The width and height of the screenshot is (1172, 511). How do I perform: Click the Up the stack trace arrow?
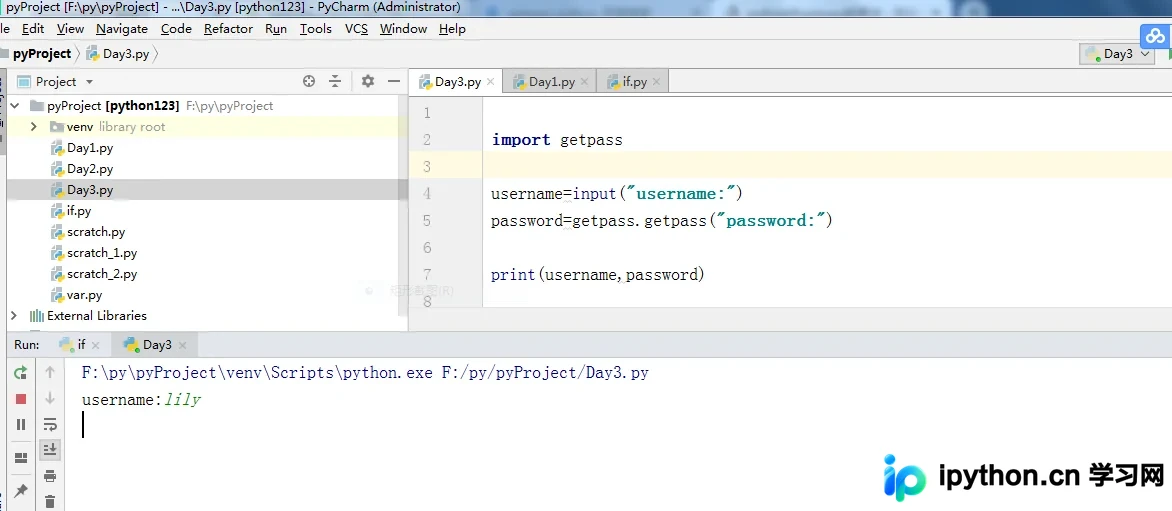pos(50,371)
